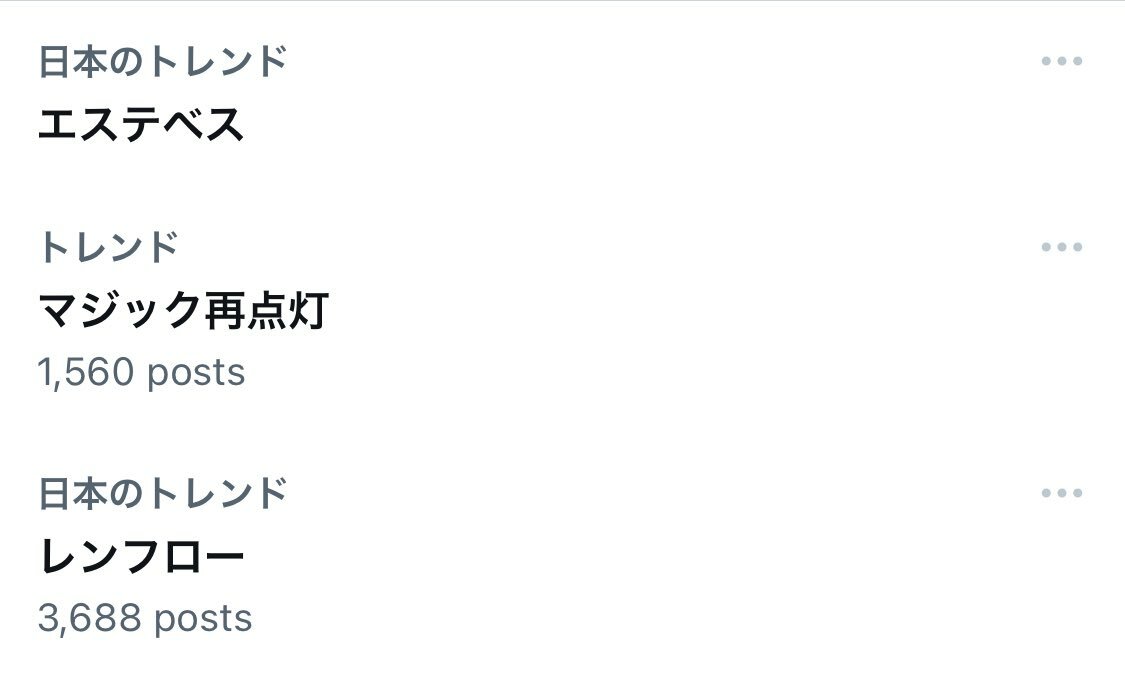Open the マジック再点灯 trending topic
1125x688 pixels.
[183, 311]
